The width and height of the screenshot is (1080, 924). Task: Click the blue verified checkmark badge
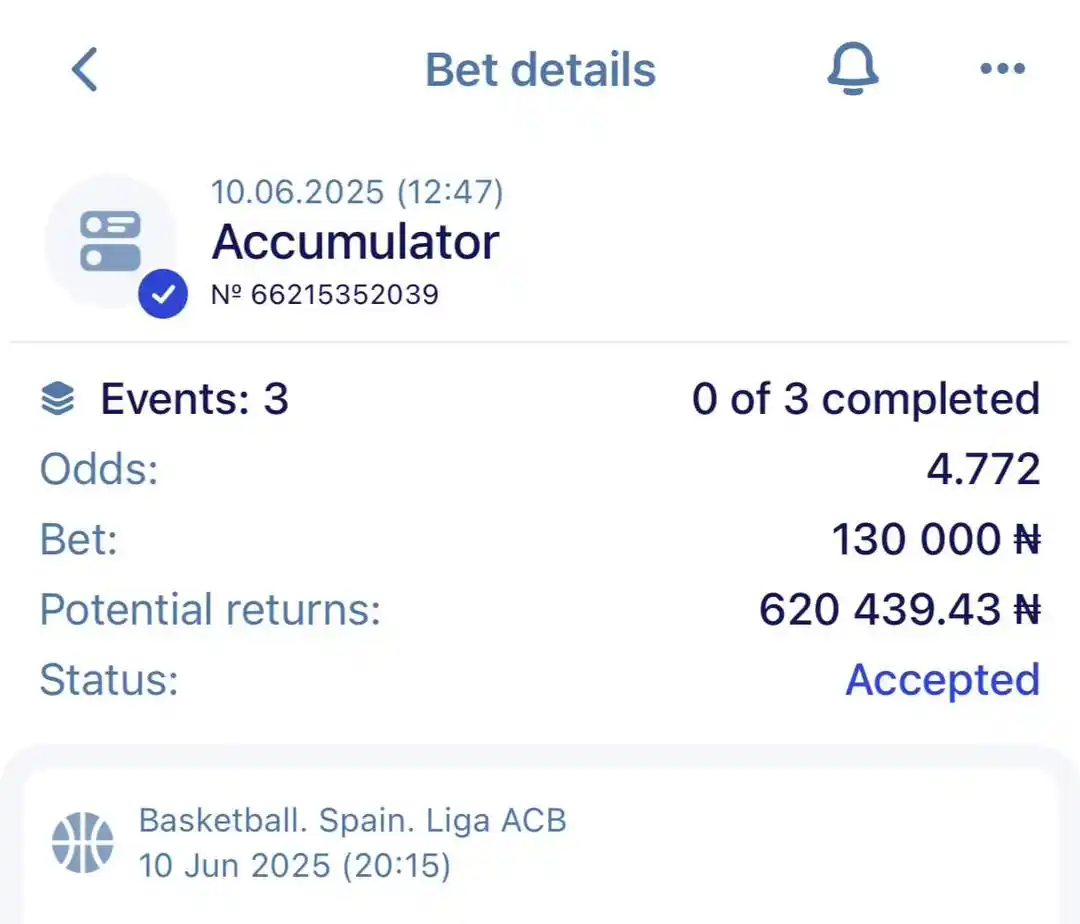(163, 294)
